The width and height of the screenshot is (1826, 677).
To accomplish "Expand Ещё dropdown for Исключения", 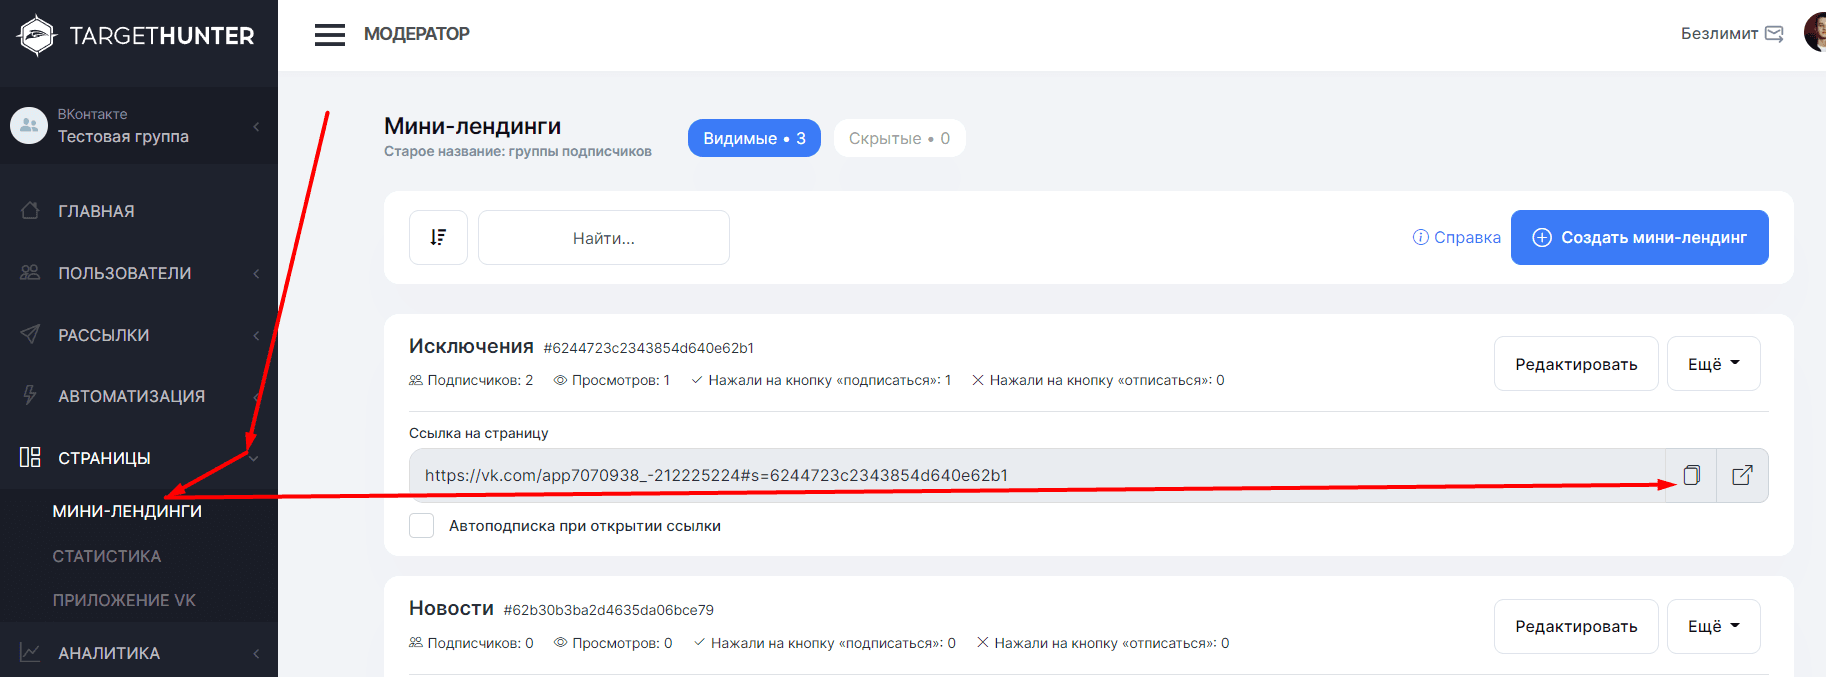I will [1713, 364].
